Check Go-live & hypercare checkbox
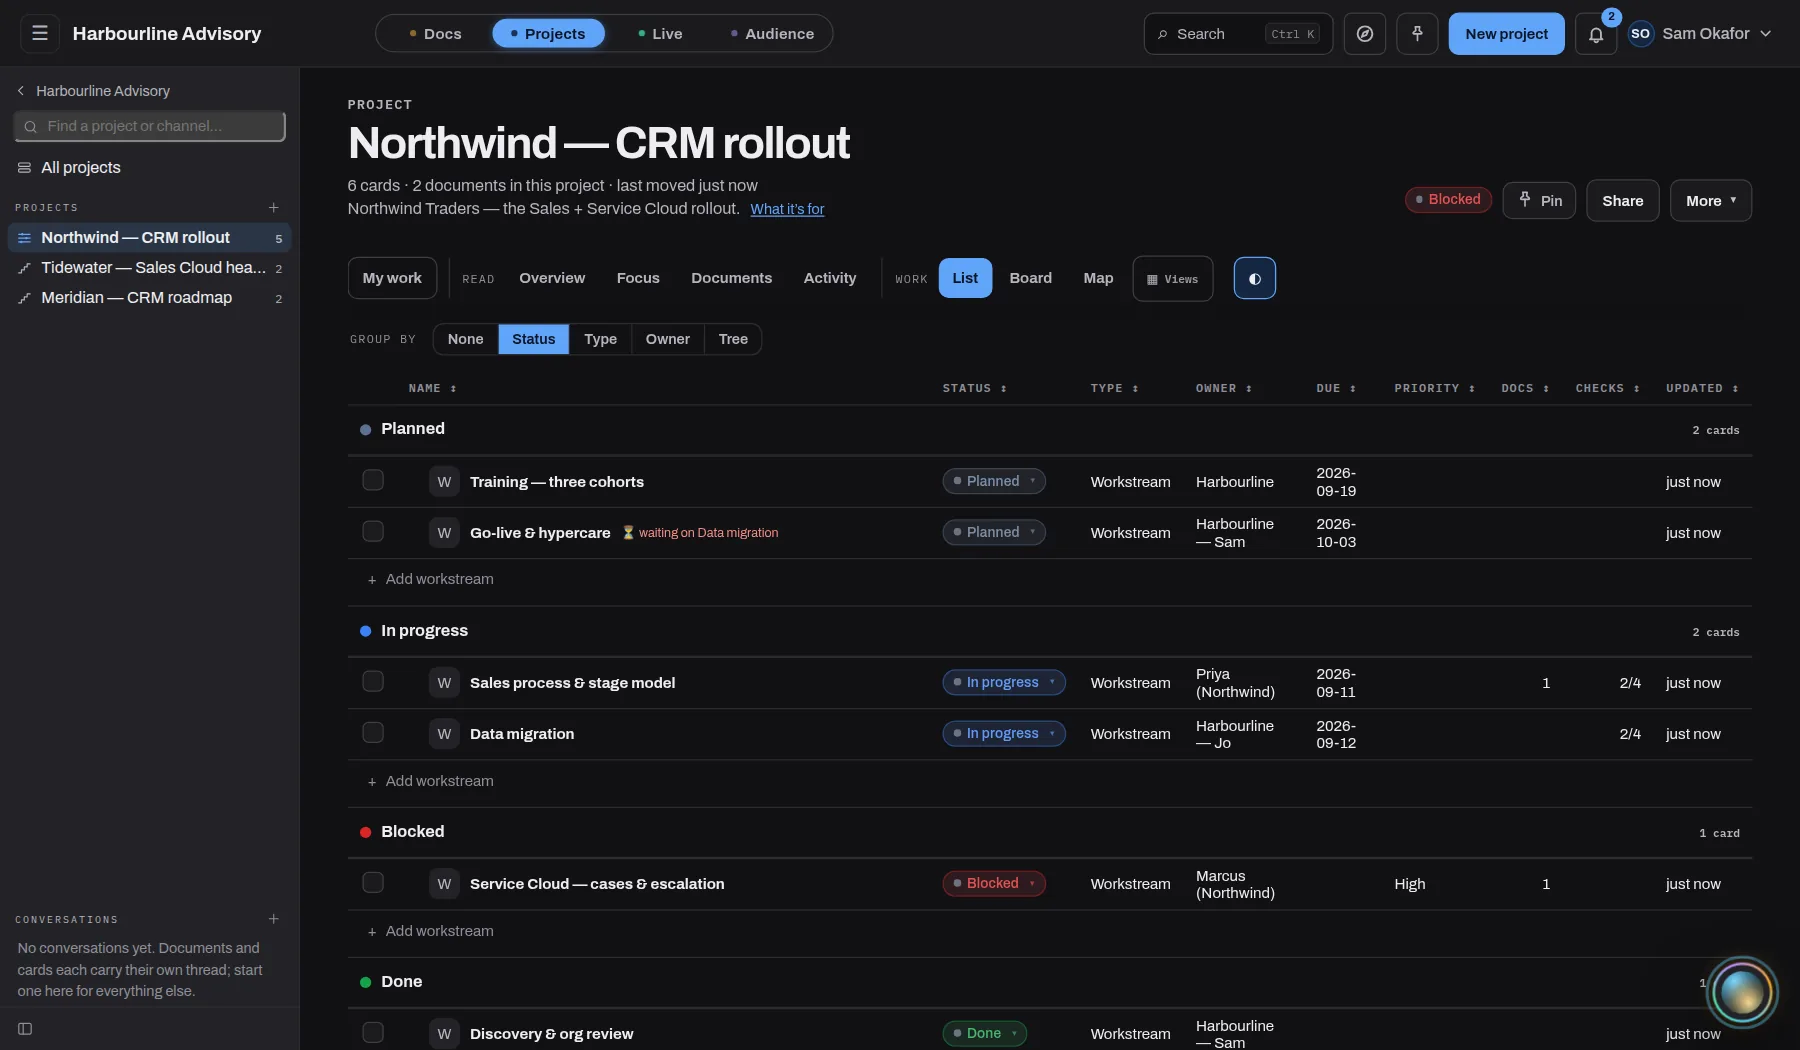Screen dimensions: 1800x1050 click(373, 532)
